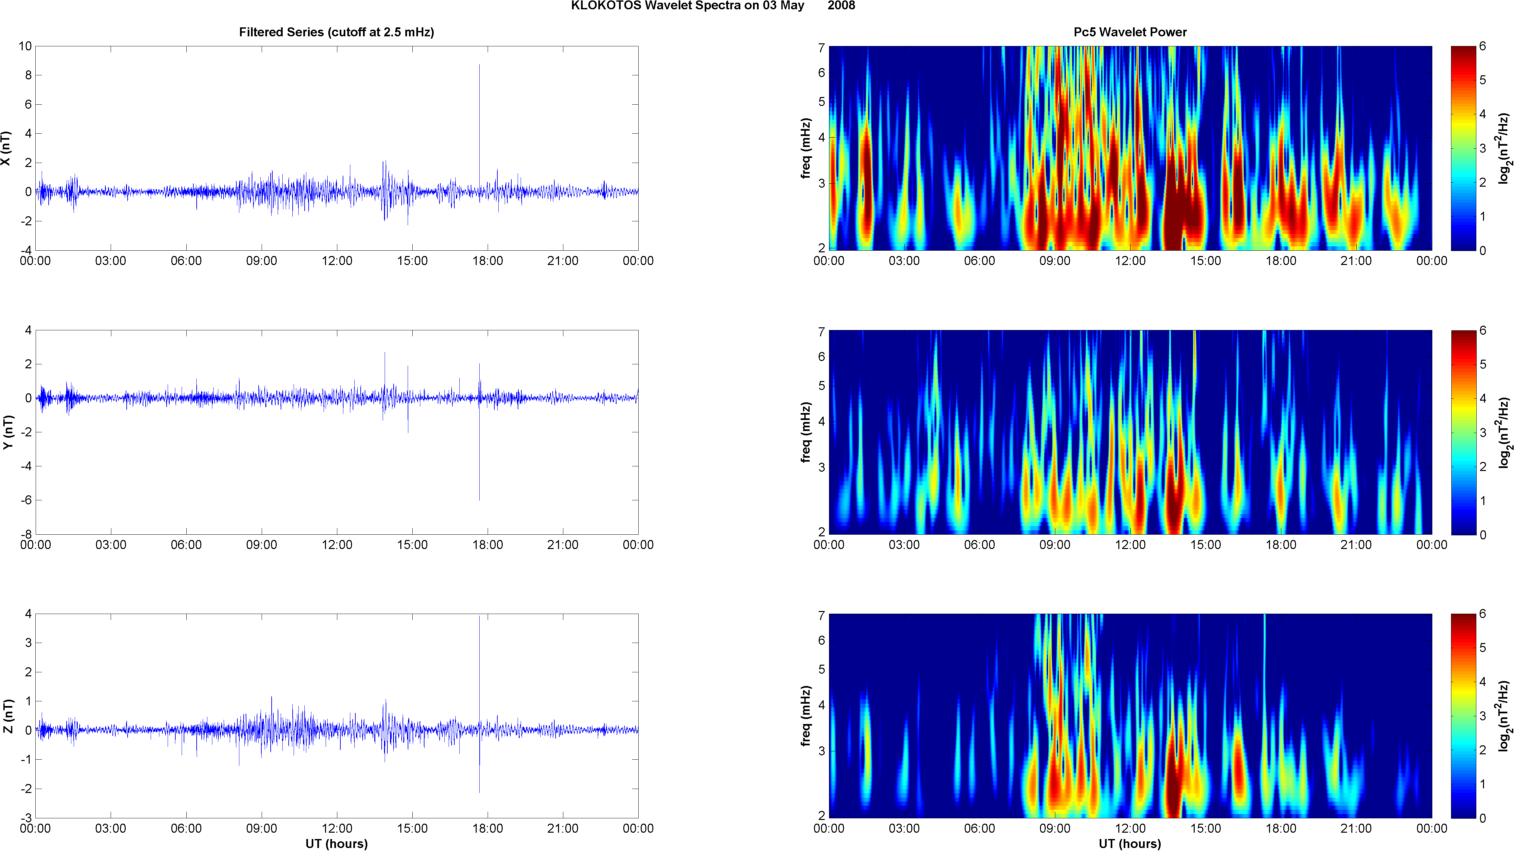Click 'freq (mHz)' label of bottom spectrogram

point(805,716)
